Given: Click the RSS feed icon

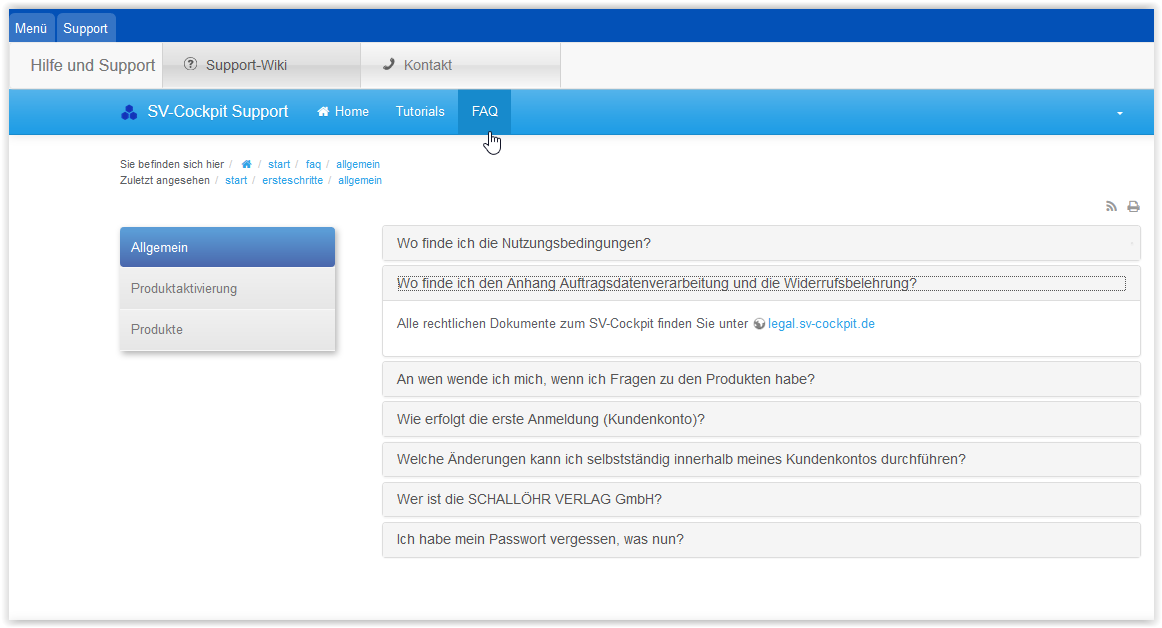Looking at the screenshot, I should pyautogui.click(x=1111, y=207).
